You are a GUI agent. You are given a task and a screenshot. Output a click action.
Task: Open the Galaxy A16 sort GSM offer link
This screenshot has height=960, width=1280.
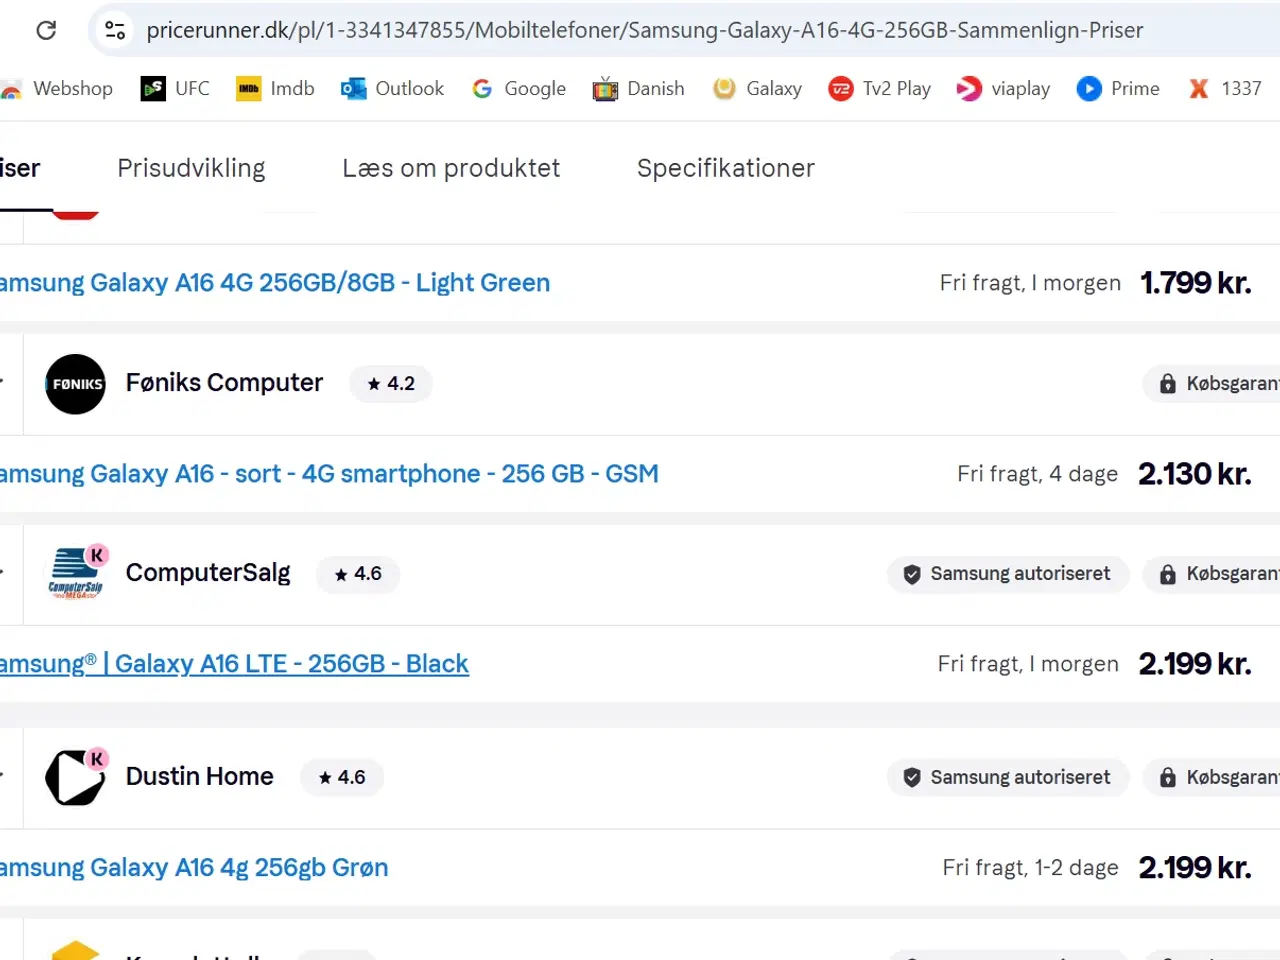[329, 474]
